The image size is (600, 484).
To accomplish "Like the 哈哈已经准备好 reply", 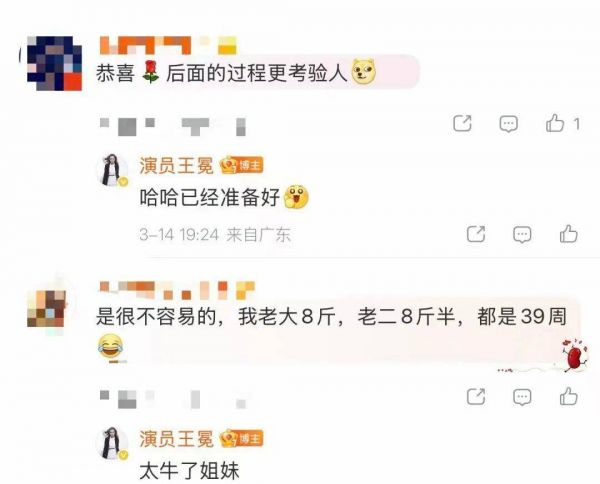I will tap(569, 234).
